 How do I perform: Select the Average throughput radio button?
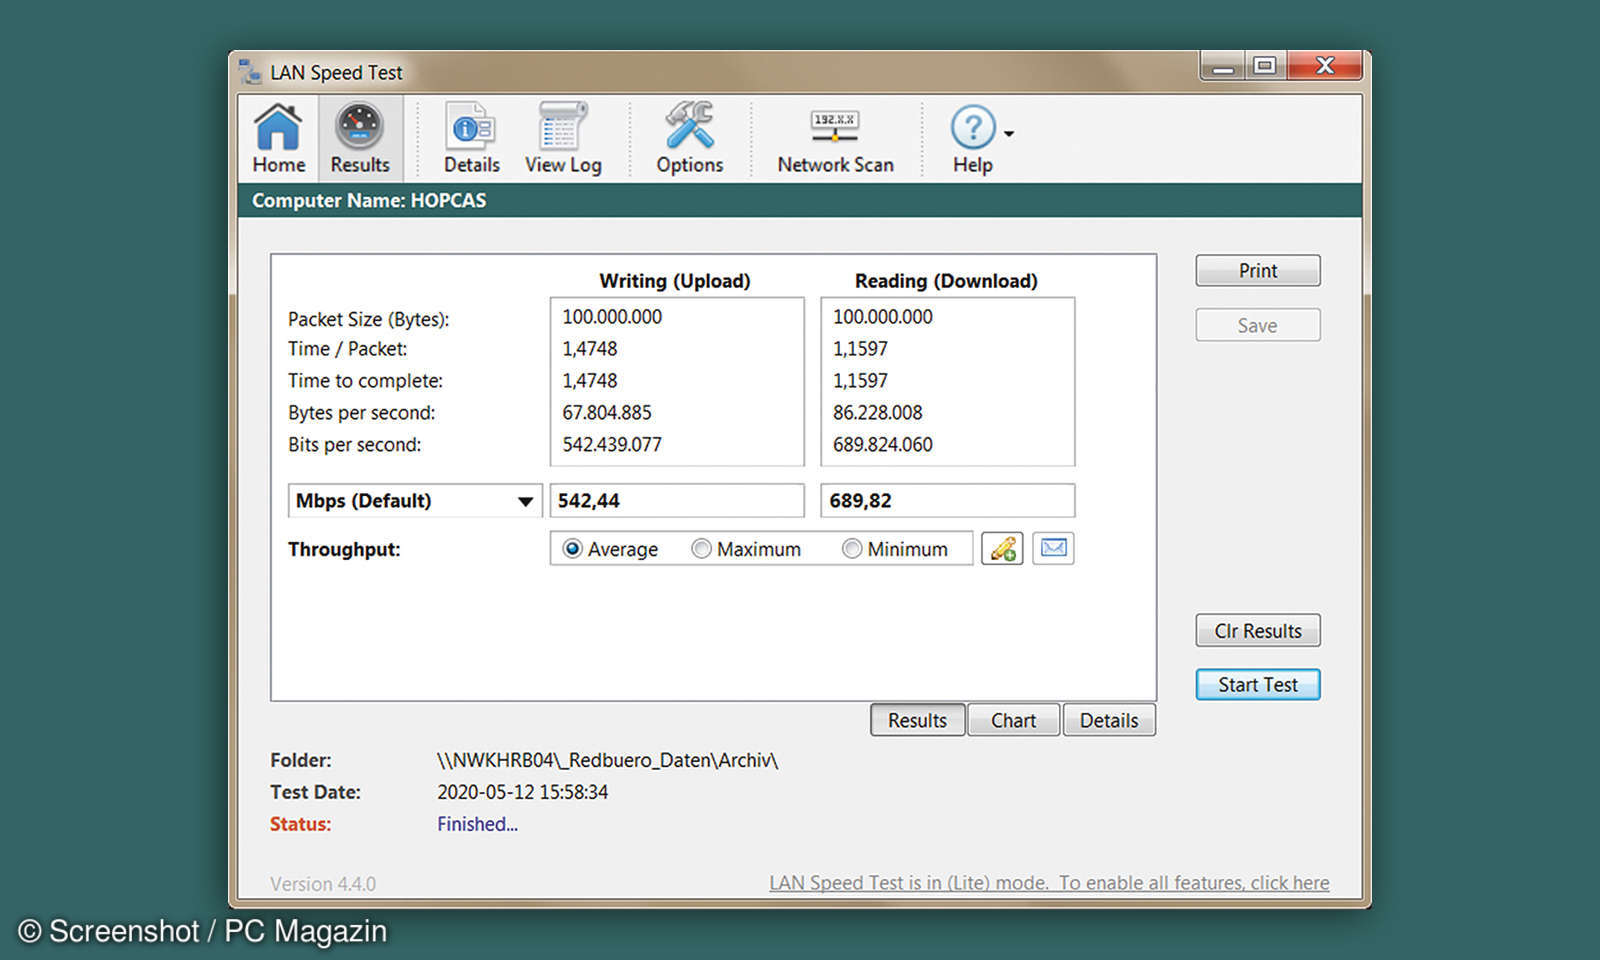pyautogui.click(x=573, y=549)
